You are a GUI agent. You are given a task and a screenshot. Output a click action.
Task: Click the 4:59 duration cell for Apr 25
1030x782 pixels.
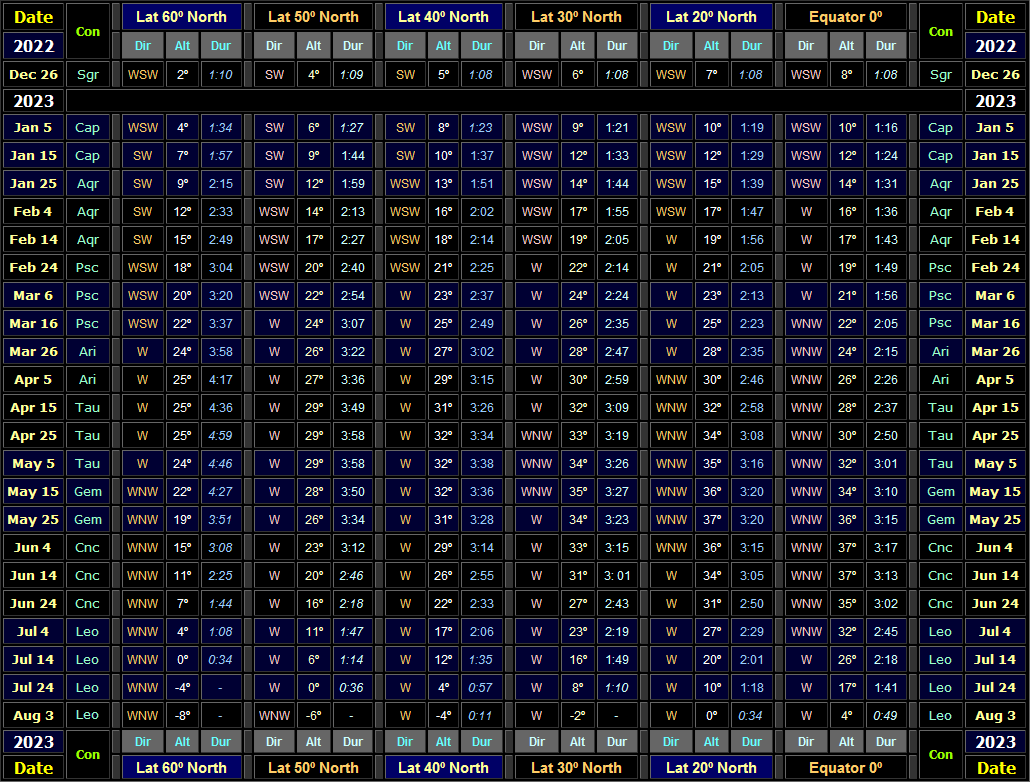(x=220, y=435)
